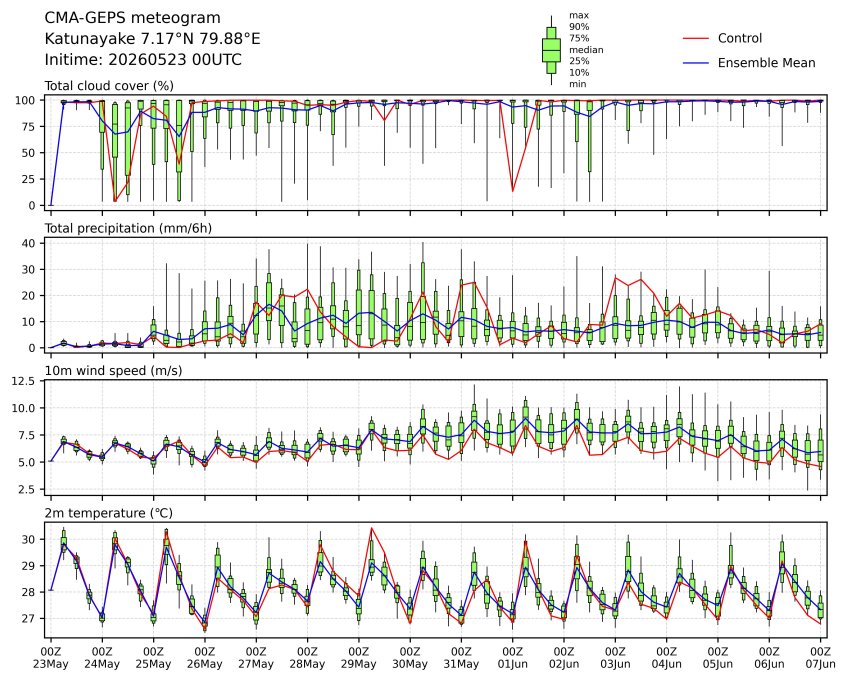
Task: Click the max label in boxplot legend
Action: click(579, 16)
